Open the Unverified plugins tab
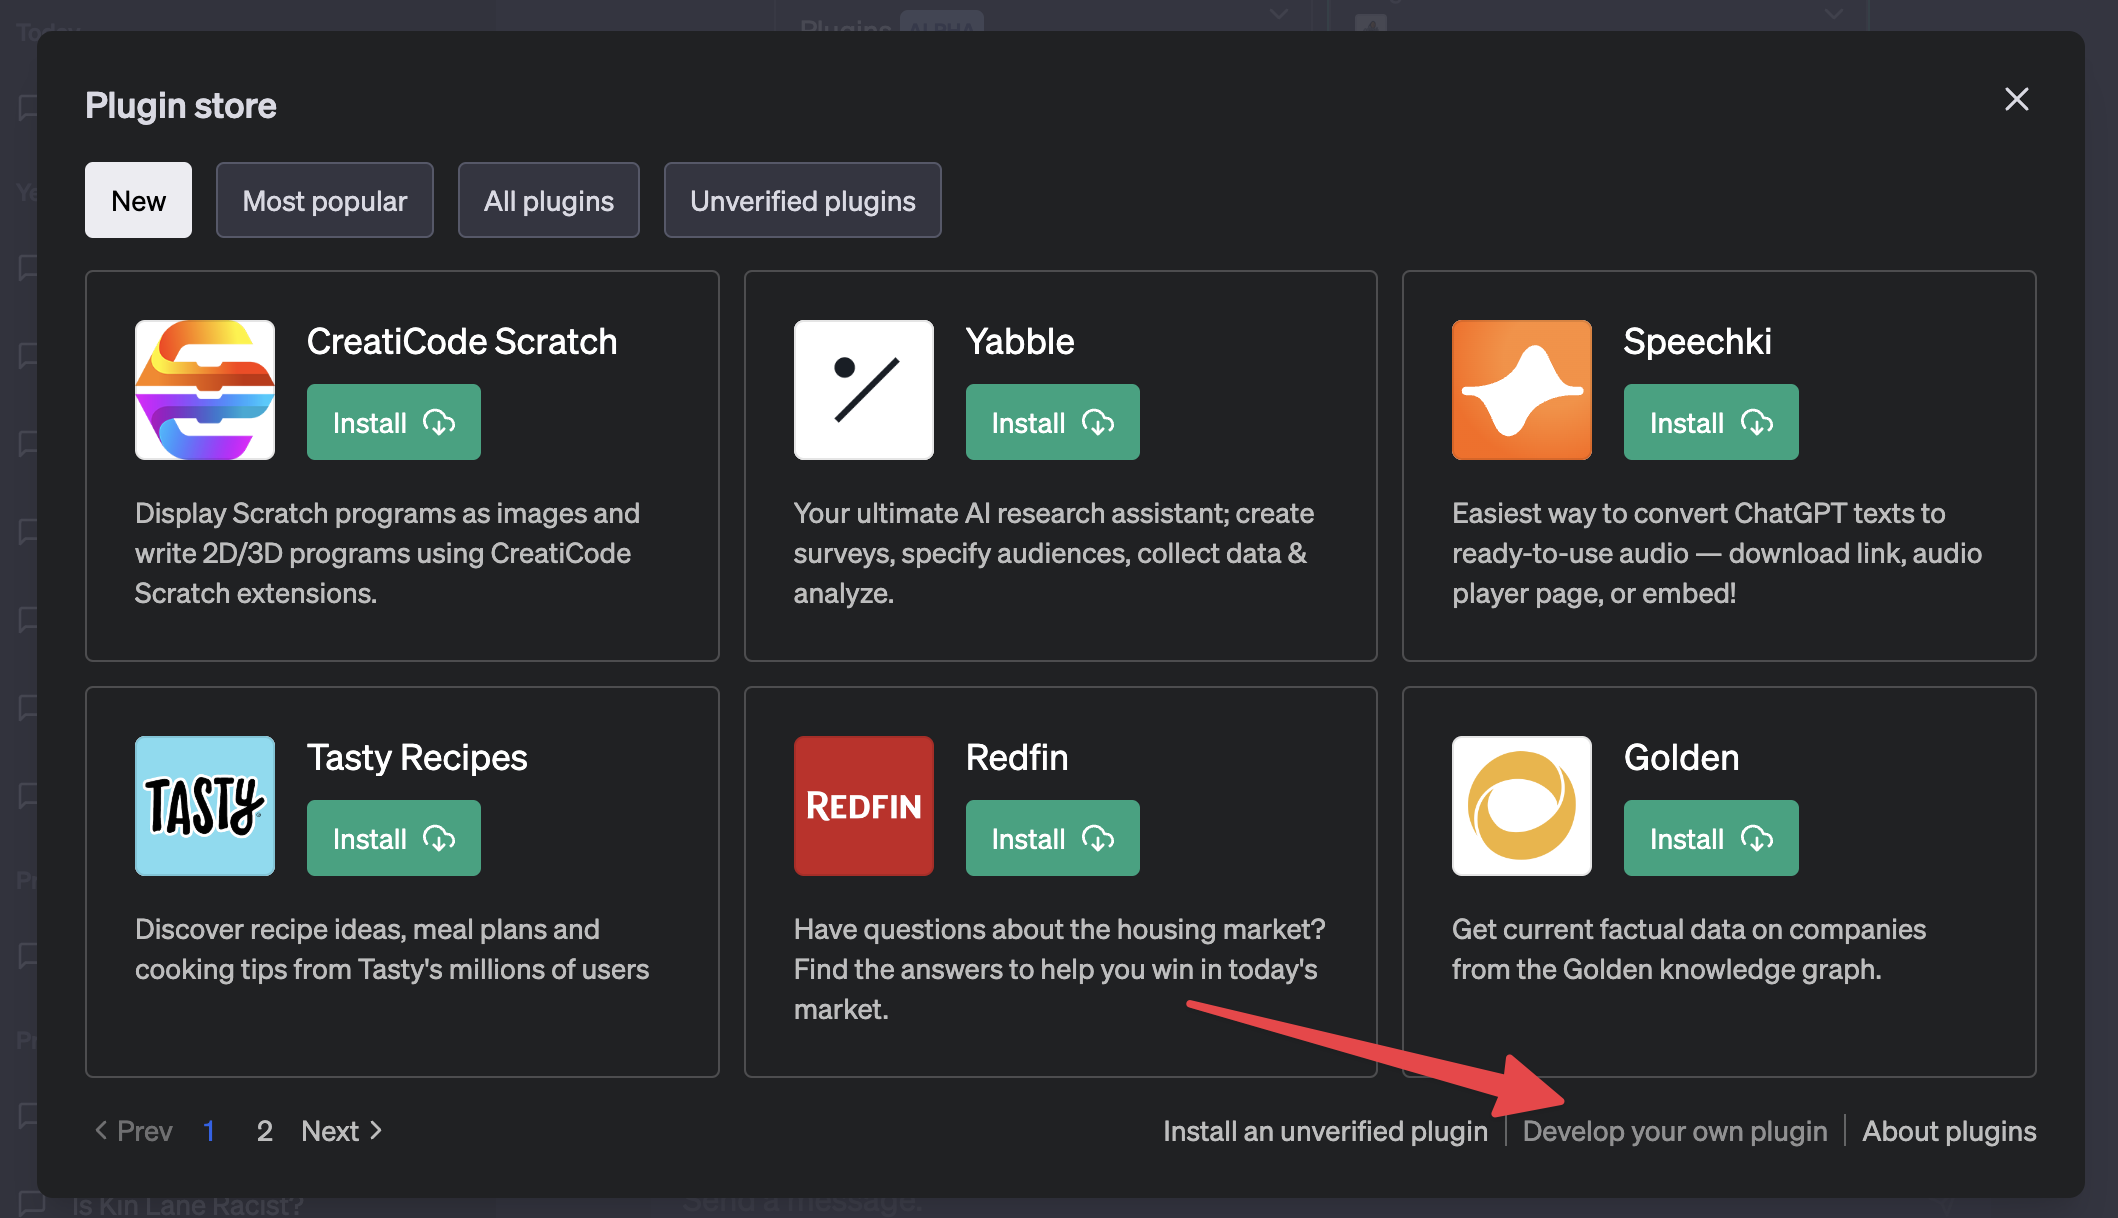 point(802,200)
